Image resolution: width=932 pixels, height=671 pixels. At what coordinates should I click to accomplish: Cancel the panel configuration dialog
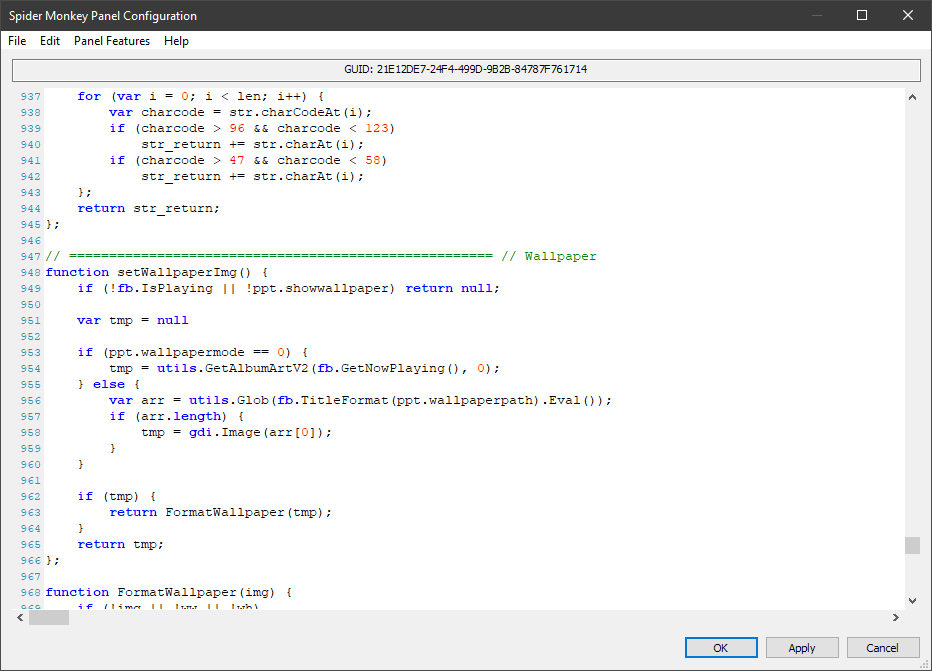click(883, 648)
